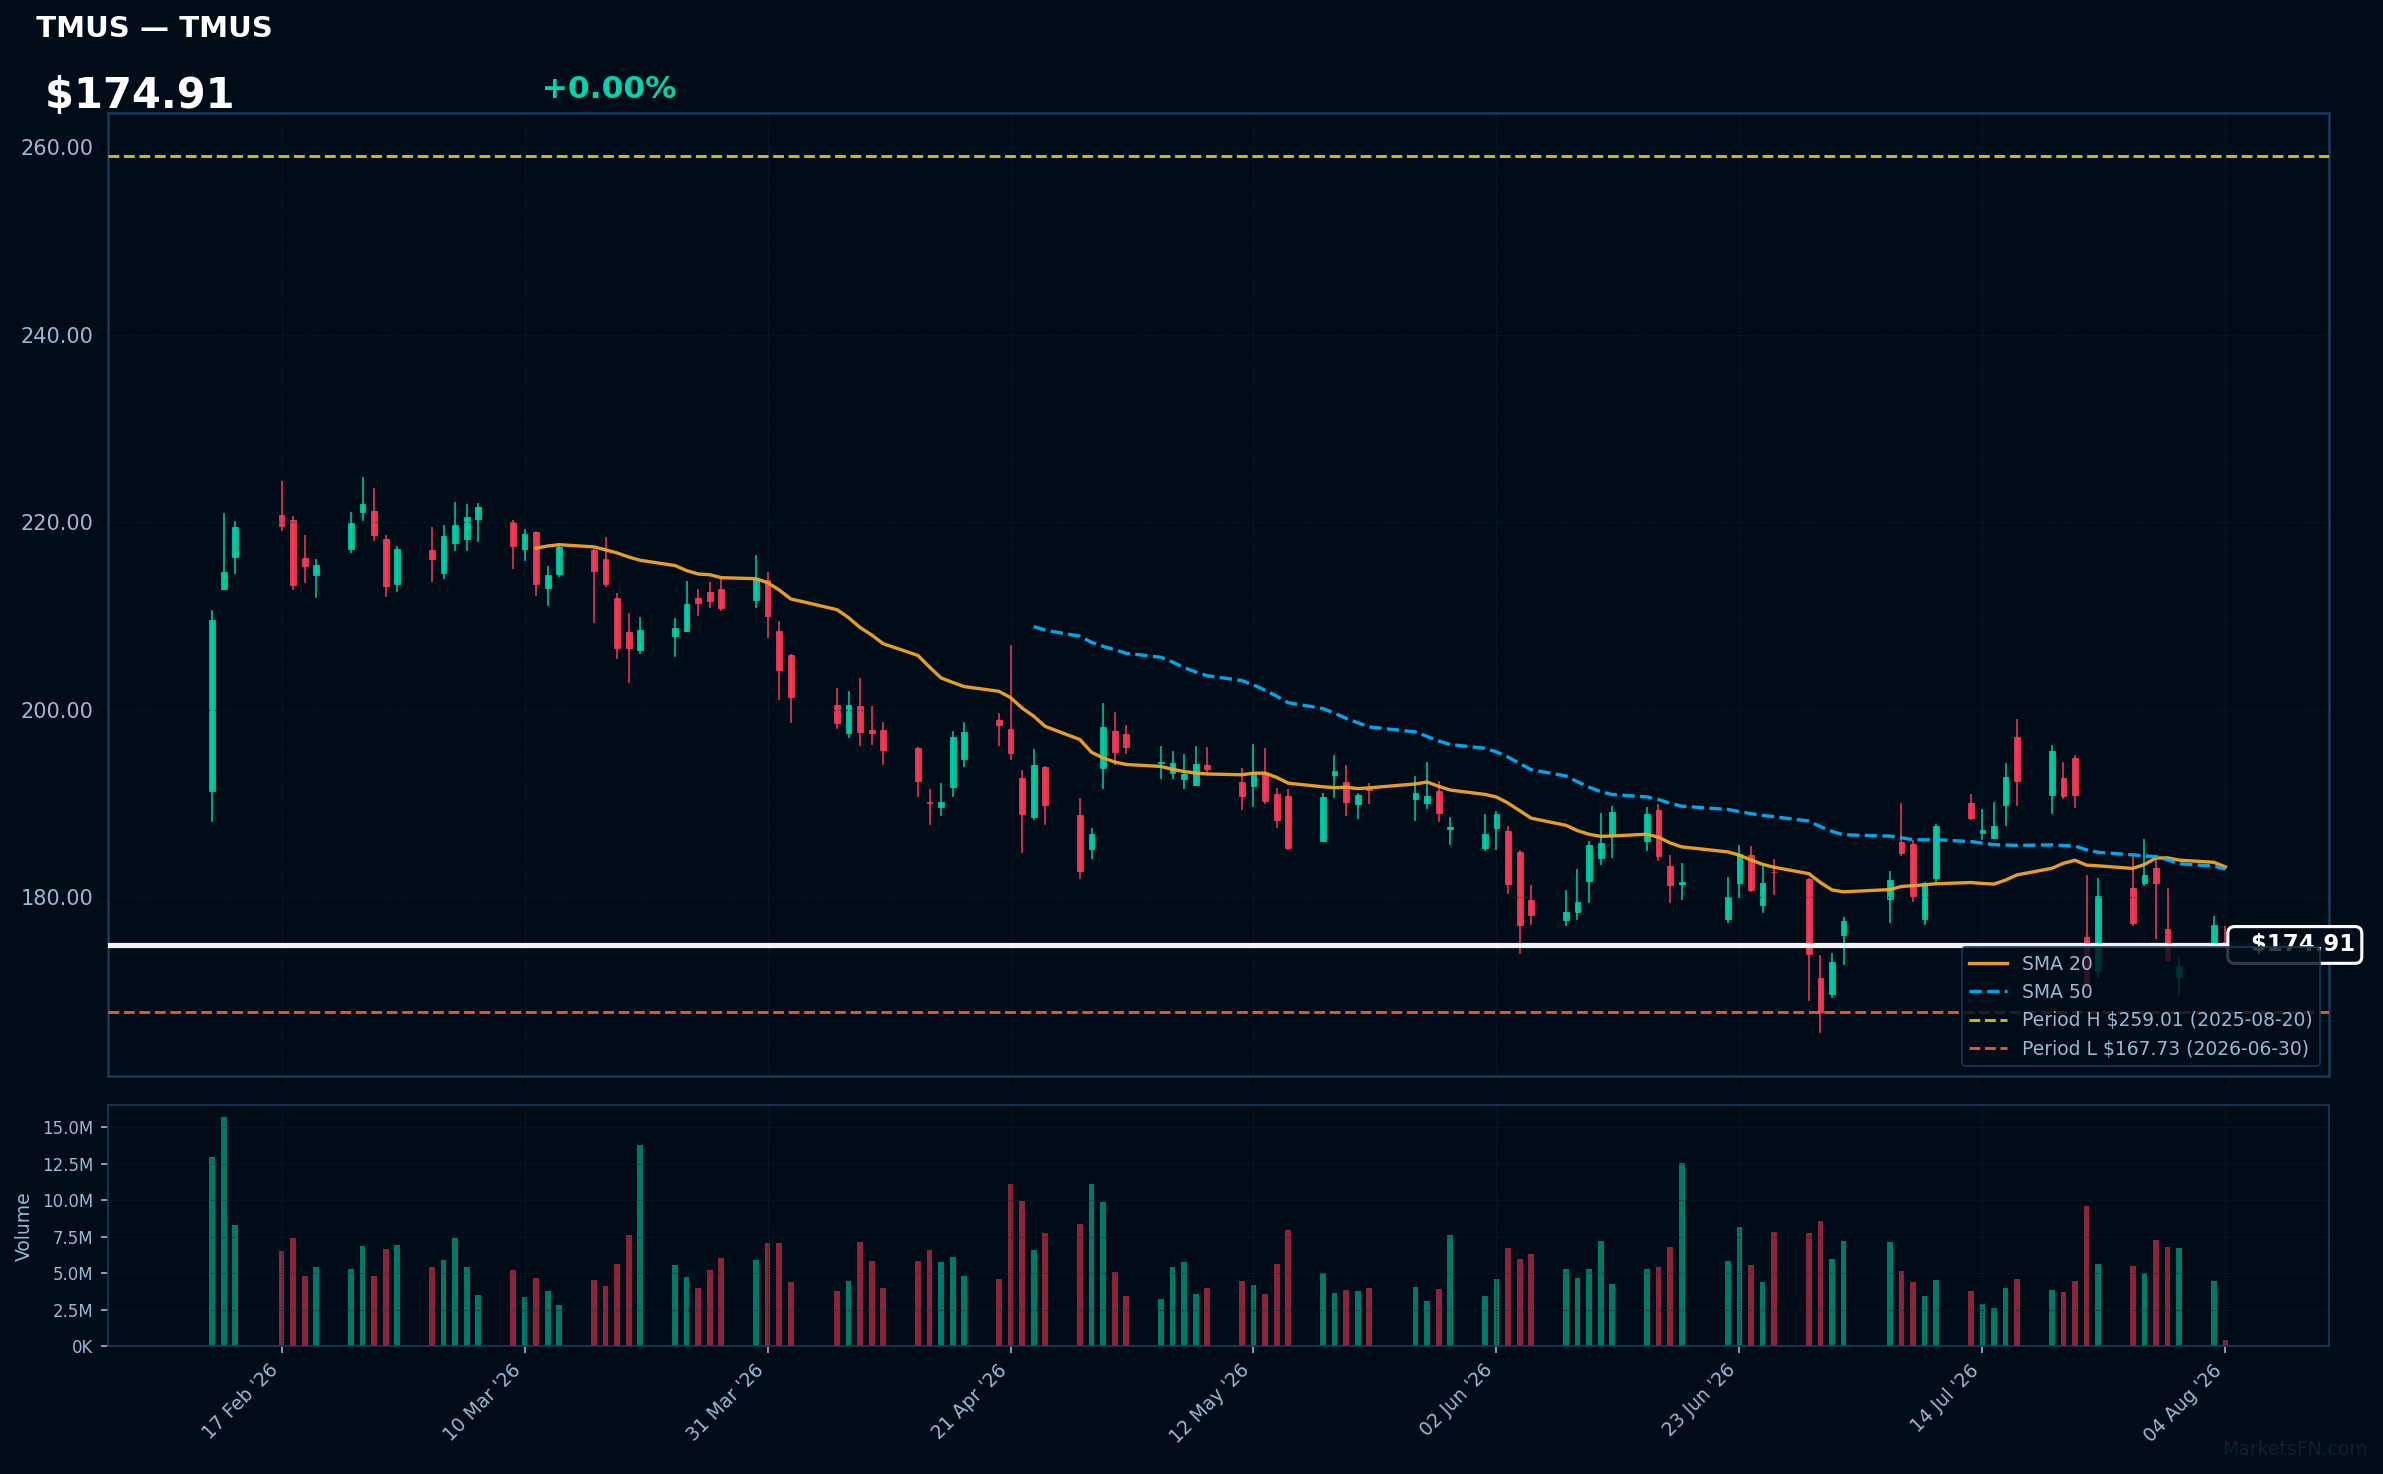The width and height of the screenshot is (2383, 1474).
Task: Click the 240.00 price axis label
Action: click(x=57, y=336)
